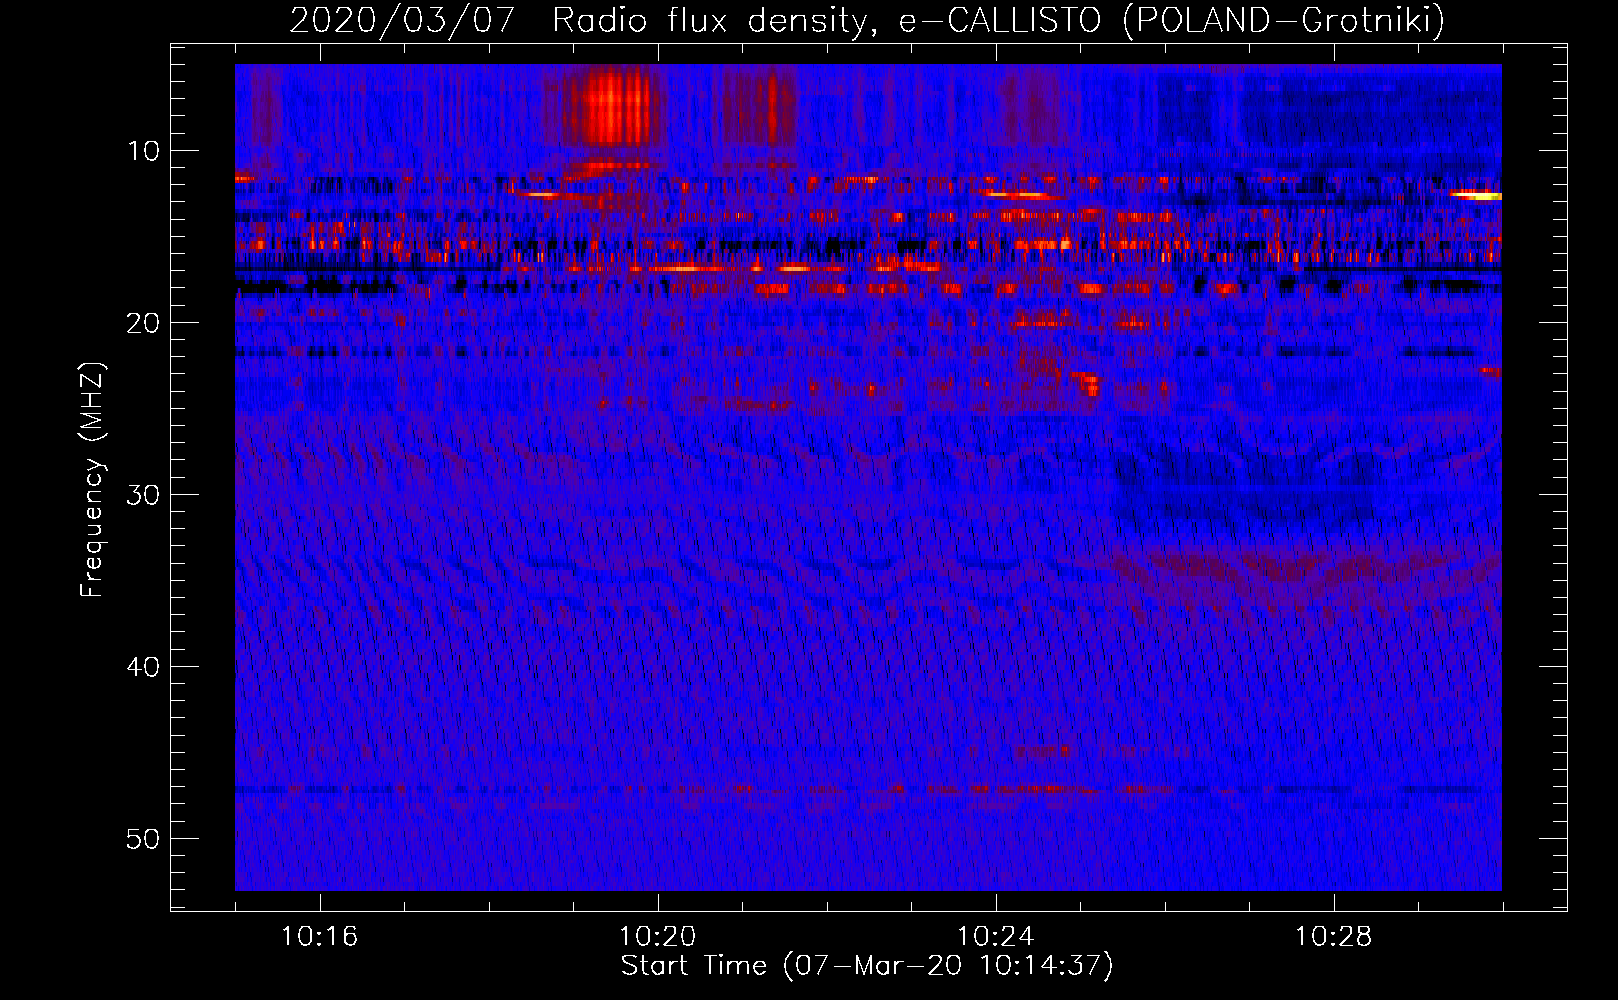Click the 'Start Time (07-Mar-20 10:14:37)' label

coord(867,966)
